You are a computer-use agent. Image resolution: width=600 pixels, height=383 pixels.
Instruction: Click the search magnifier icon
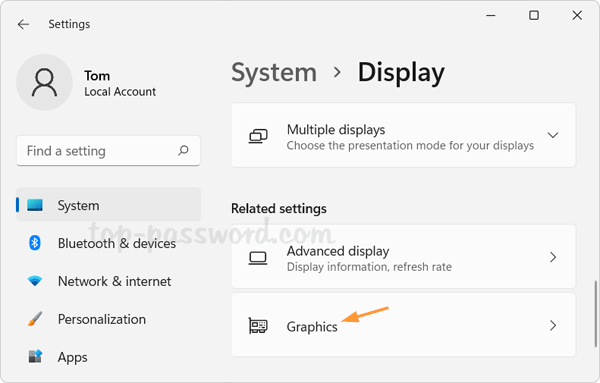(183, 150)
